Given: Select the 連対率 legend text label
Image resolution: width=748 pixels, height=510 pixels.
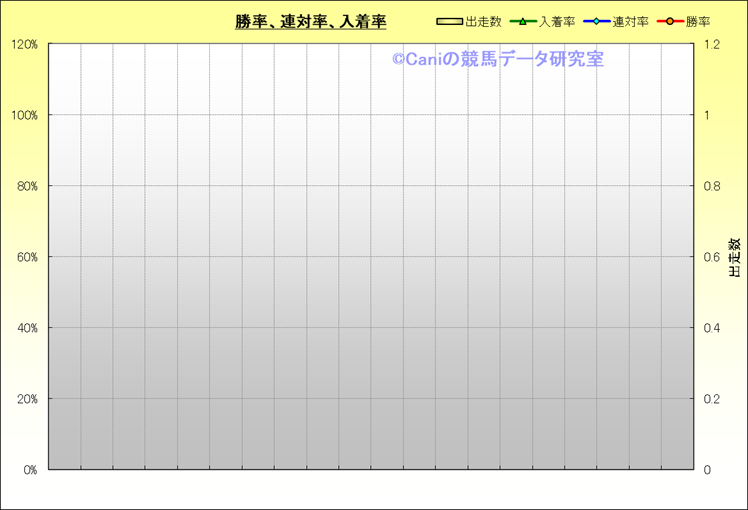Looking at the screenshot, I should (x=631, y=22).
